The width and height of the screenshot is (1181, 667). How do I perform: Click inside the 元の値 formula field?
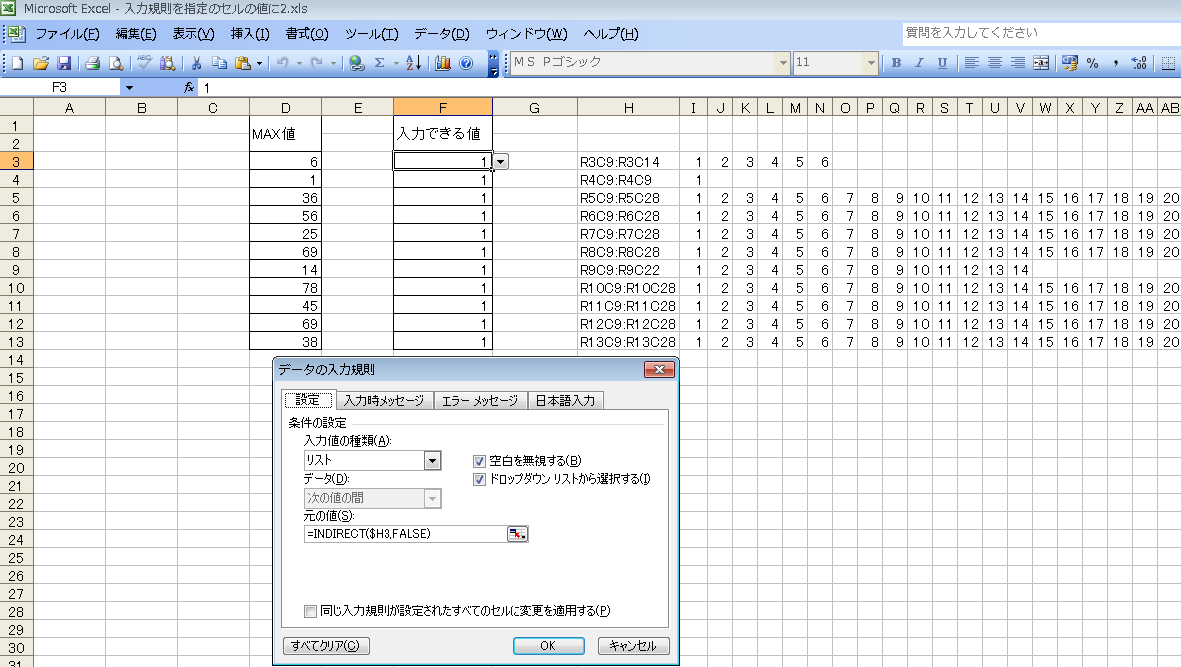click(x=400, y=533)
